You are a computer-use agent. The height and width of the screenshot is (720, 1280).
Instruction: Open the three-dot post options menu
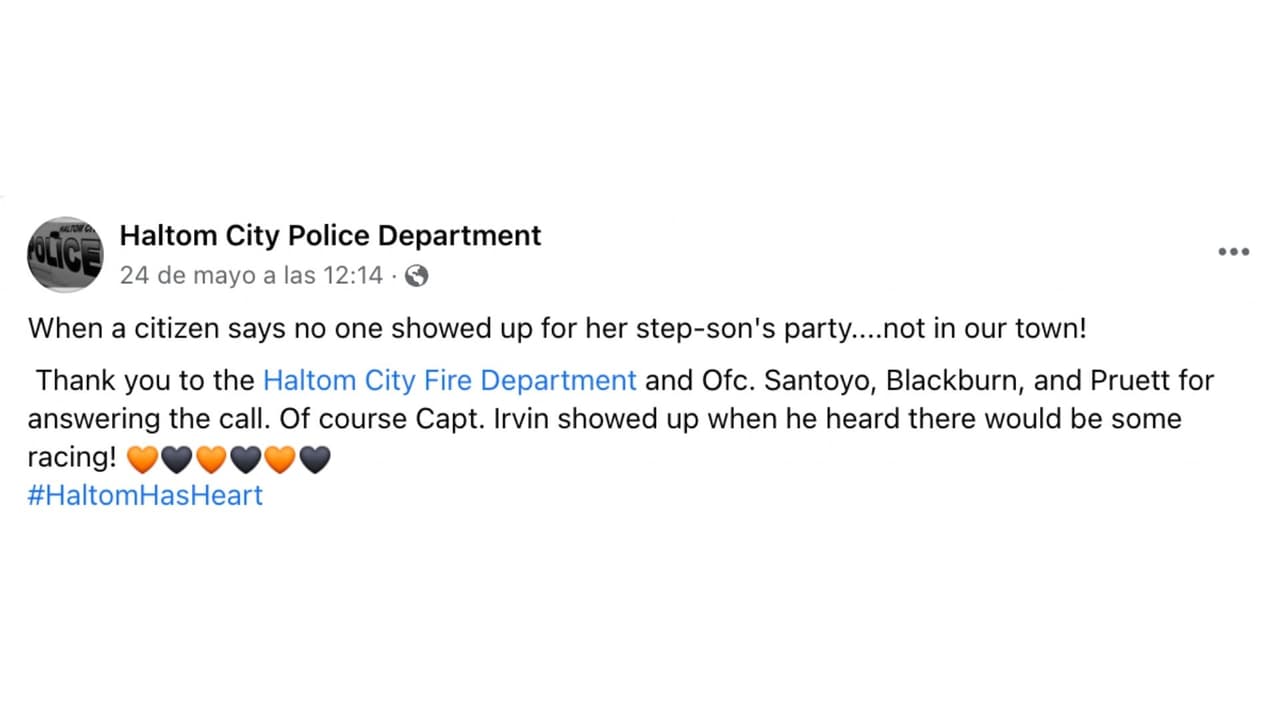tap(1233, 252)
